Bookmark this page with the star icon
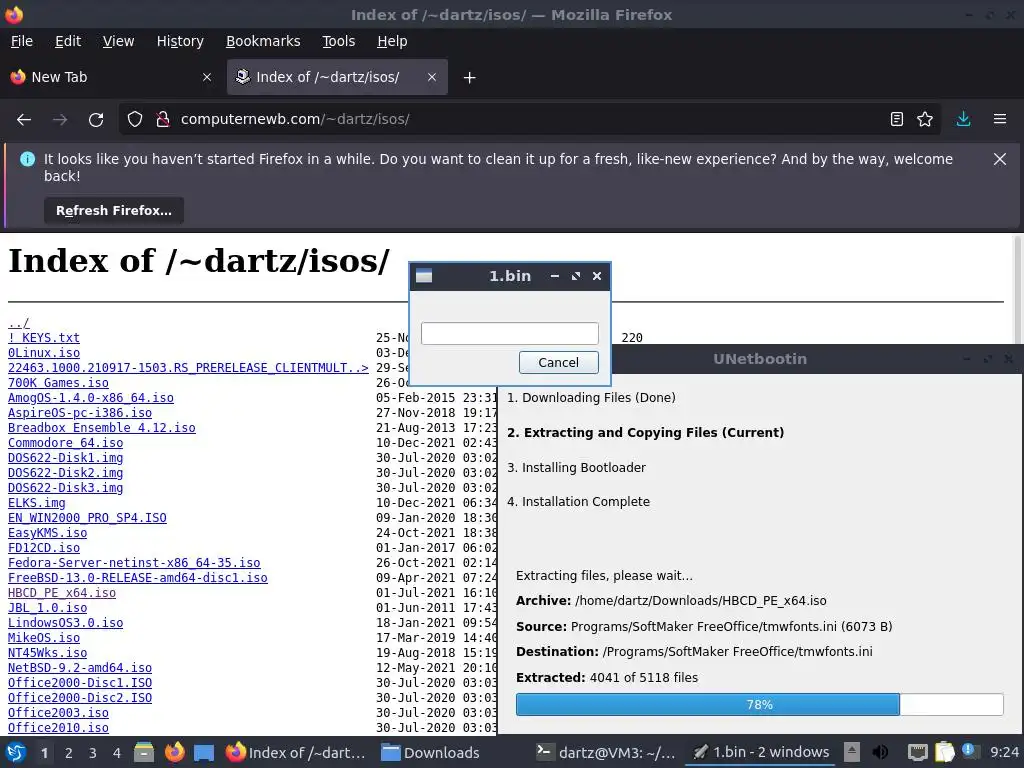This screenshot has height=768, width=1024. [925, 120]
